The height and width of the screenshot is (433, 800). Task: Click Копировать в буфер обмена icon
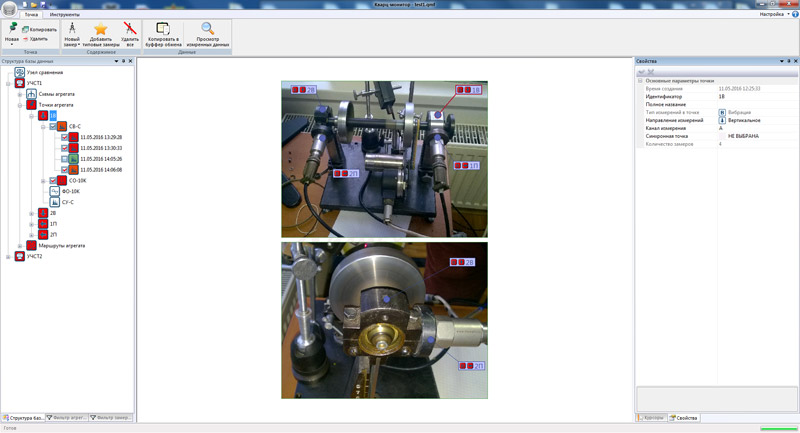(163, 29)
